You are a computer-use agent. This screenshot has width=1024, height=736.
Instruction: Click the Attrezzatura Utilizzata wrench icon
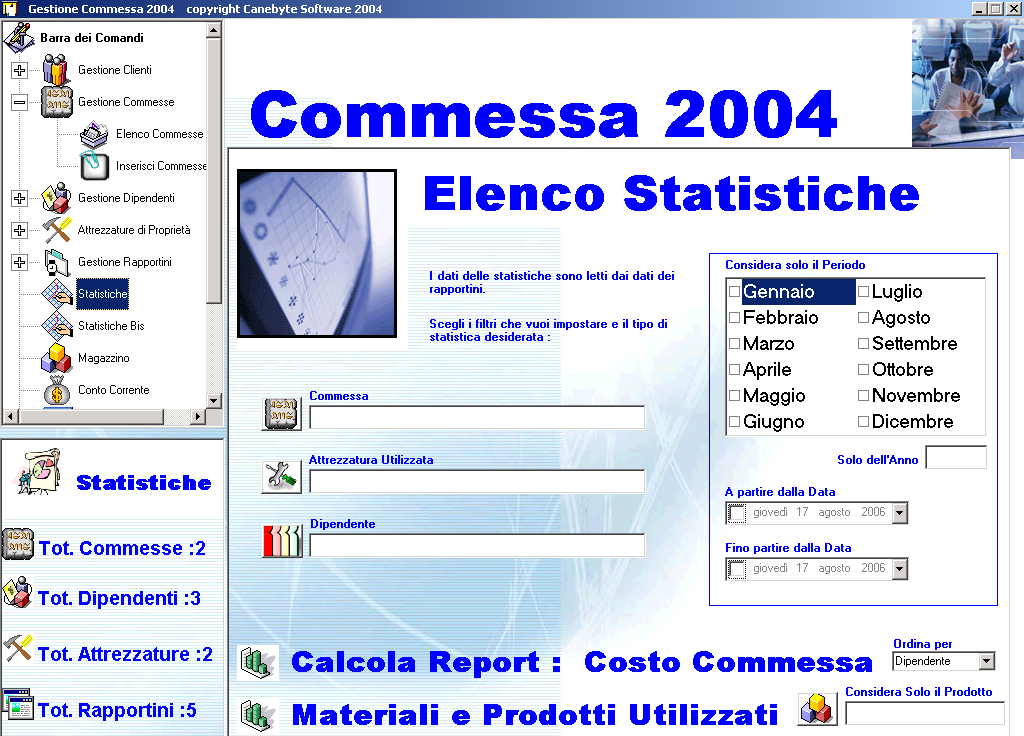click(x=281, y=477)
